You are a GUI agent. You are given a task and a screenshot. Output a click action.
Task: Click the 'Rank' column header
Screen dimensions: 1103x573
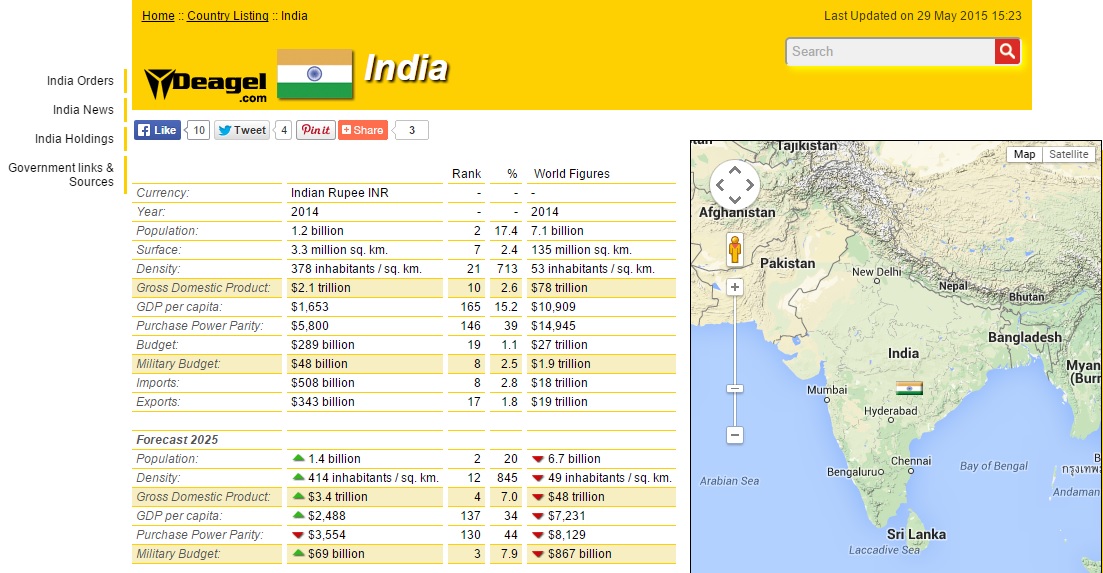coord(466,174)
